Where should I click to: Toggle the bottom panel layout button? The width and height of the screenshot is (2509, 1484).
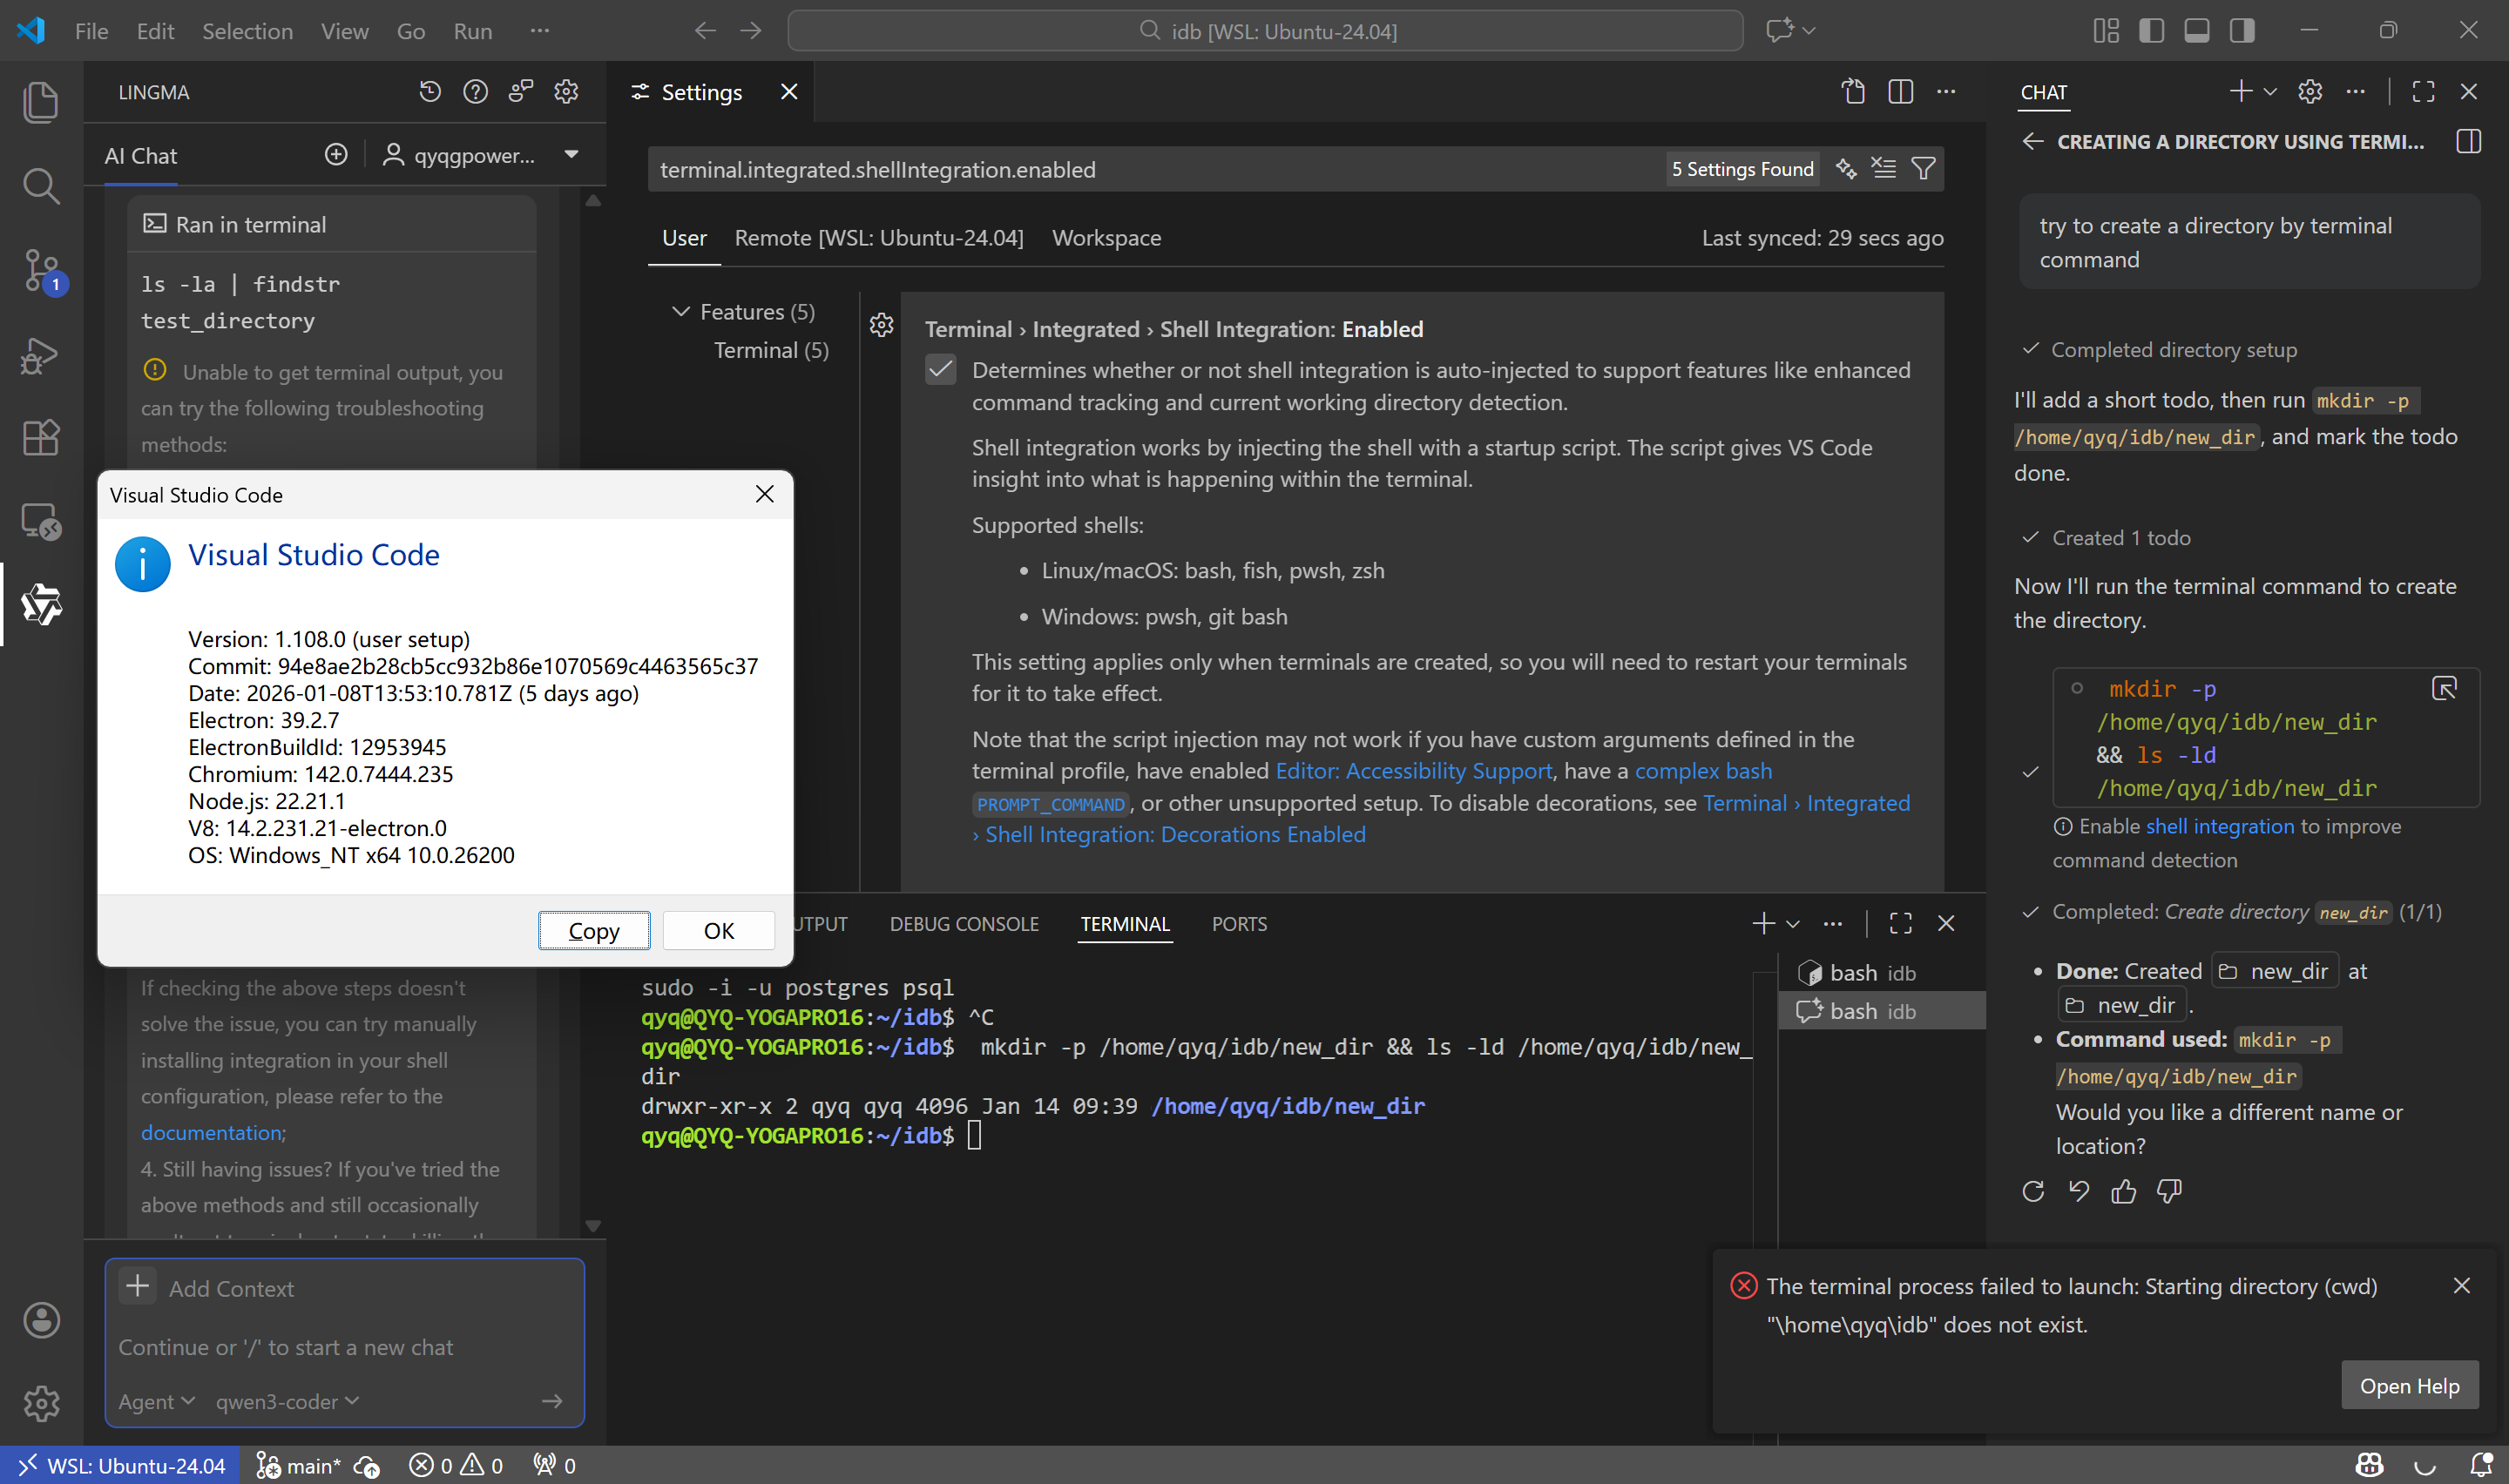2196,31
